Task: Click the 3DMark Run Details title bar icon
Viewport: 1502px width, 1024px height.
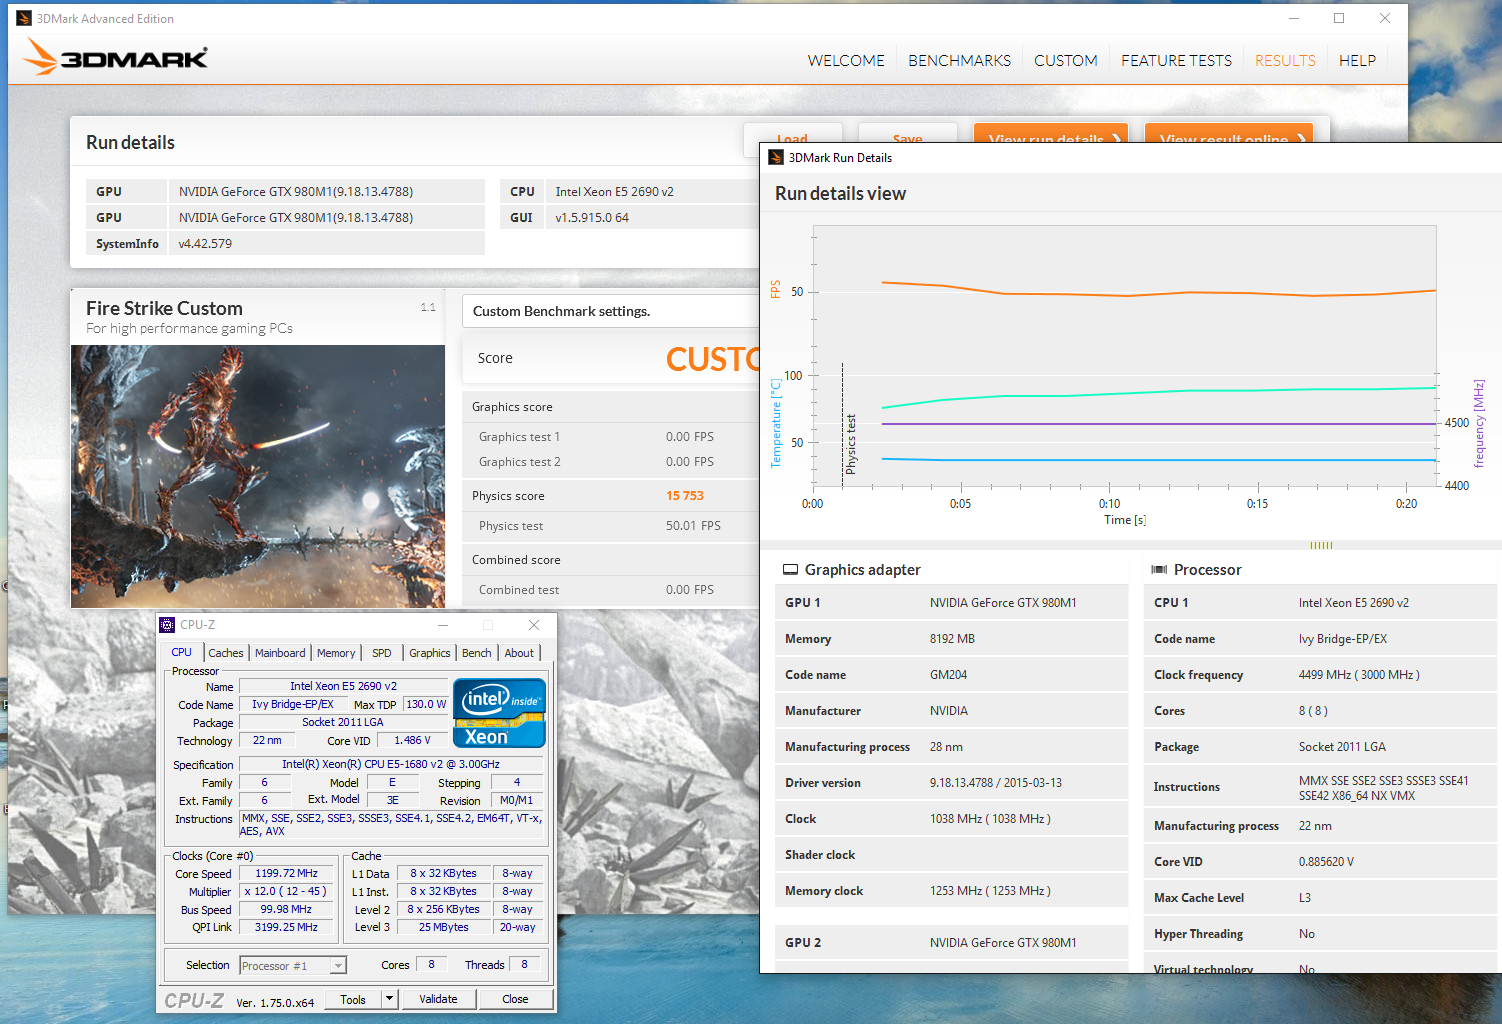Action: [x=776, y=157]
